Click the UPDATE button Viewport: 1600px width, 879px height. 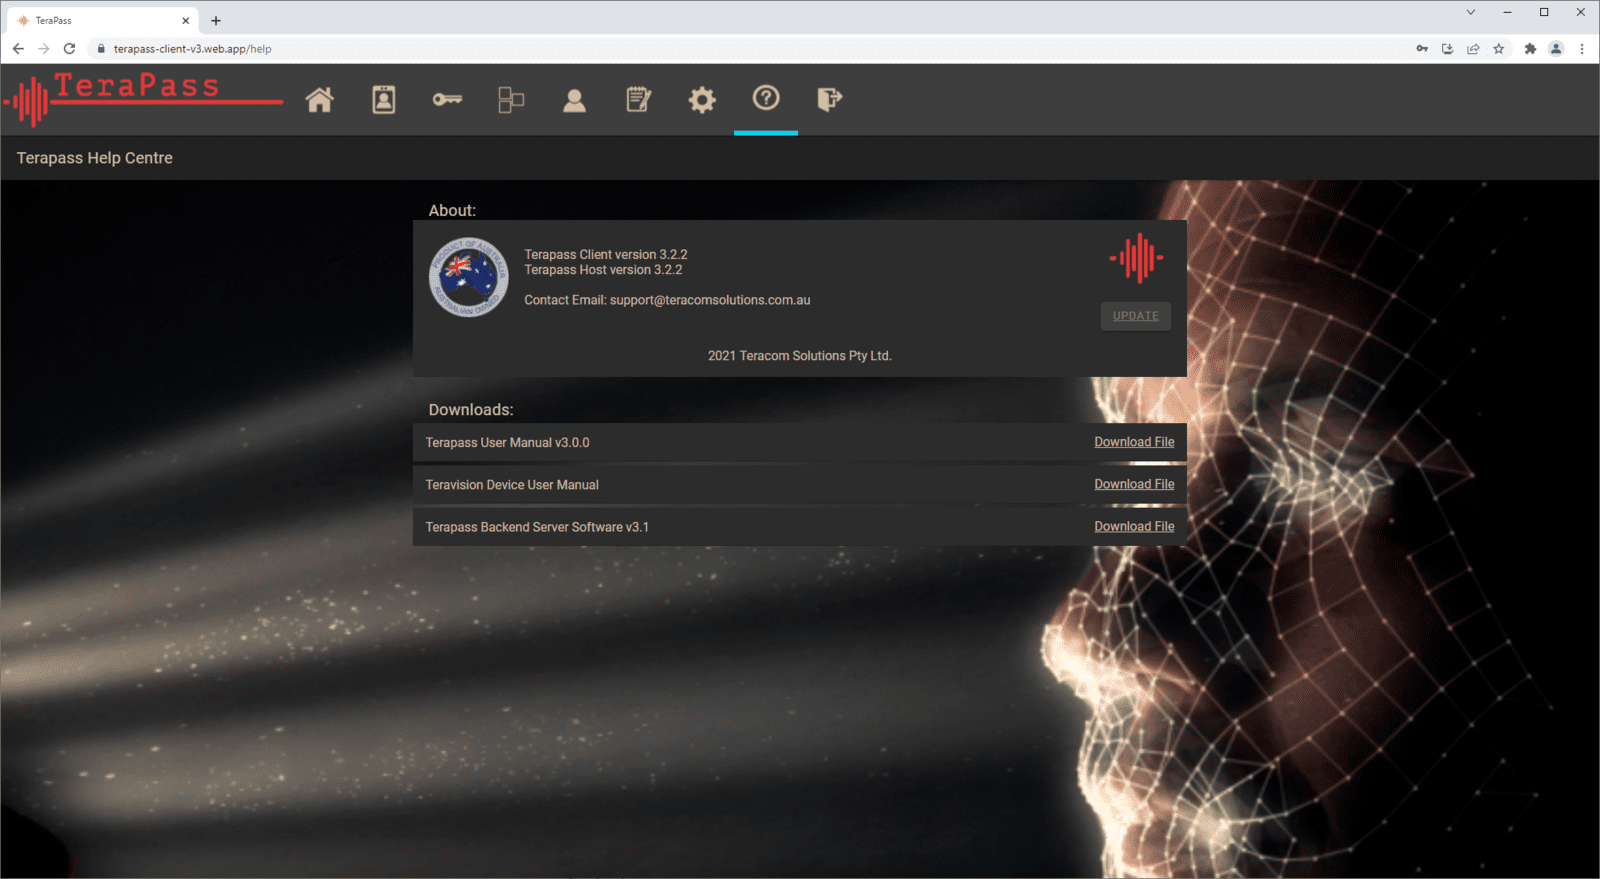coord(1136,316)
